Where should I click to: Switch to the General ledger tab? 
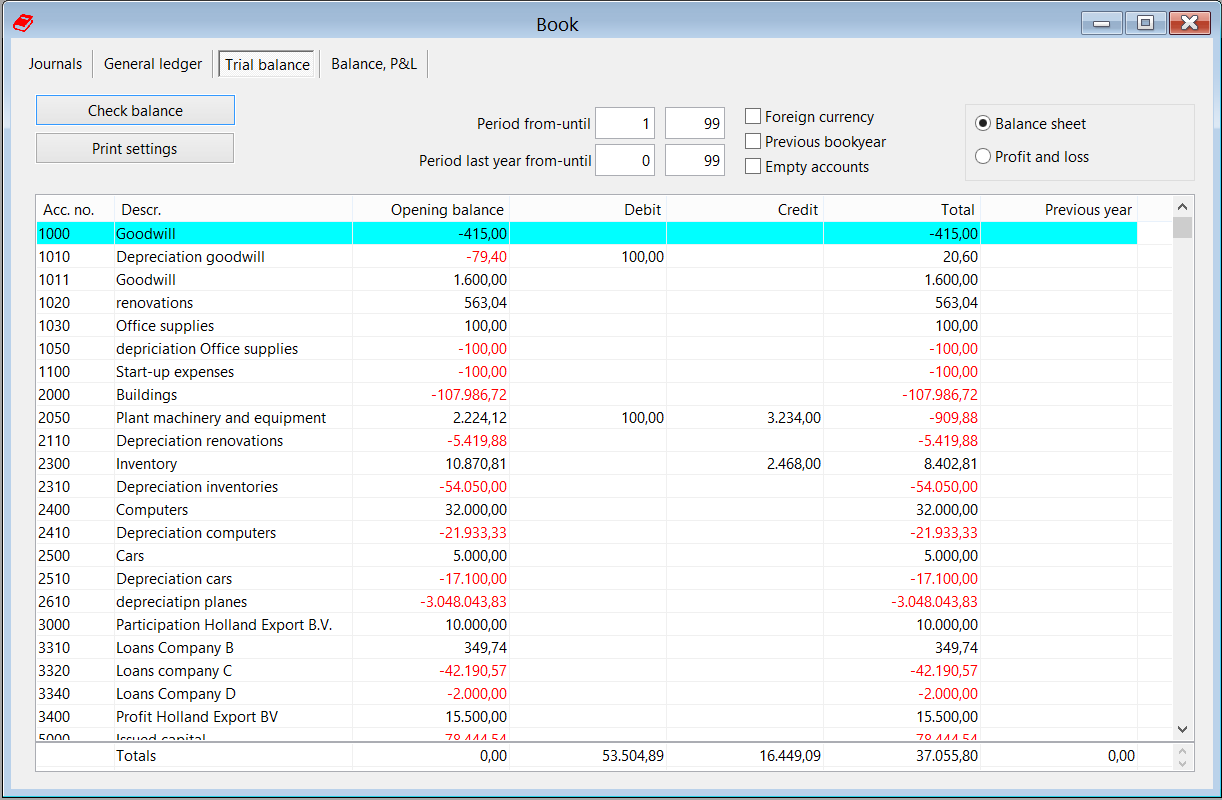[x=153, y=64]
